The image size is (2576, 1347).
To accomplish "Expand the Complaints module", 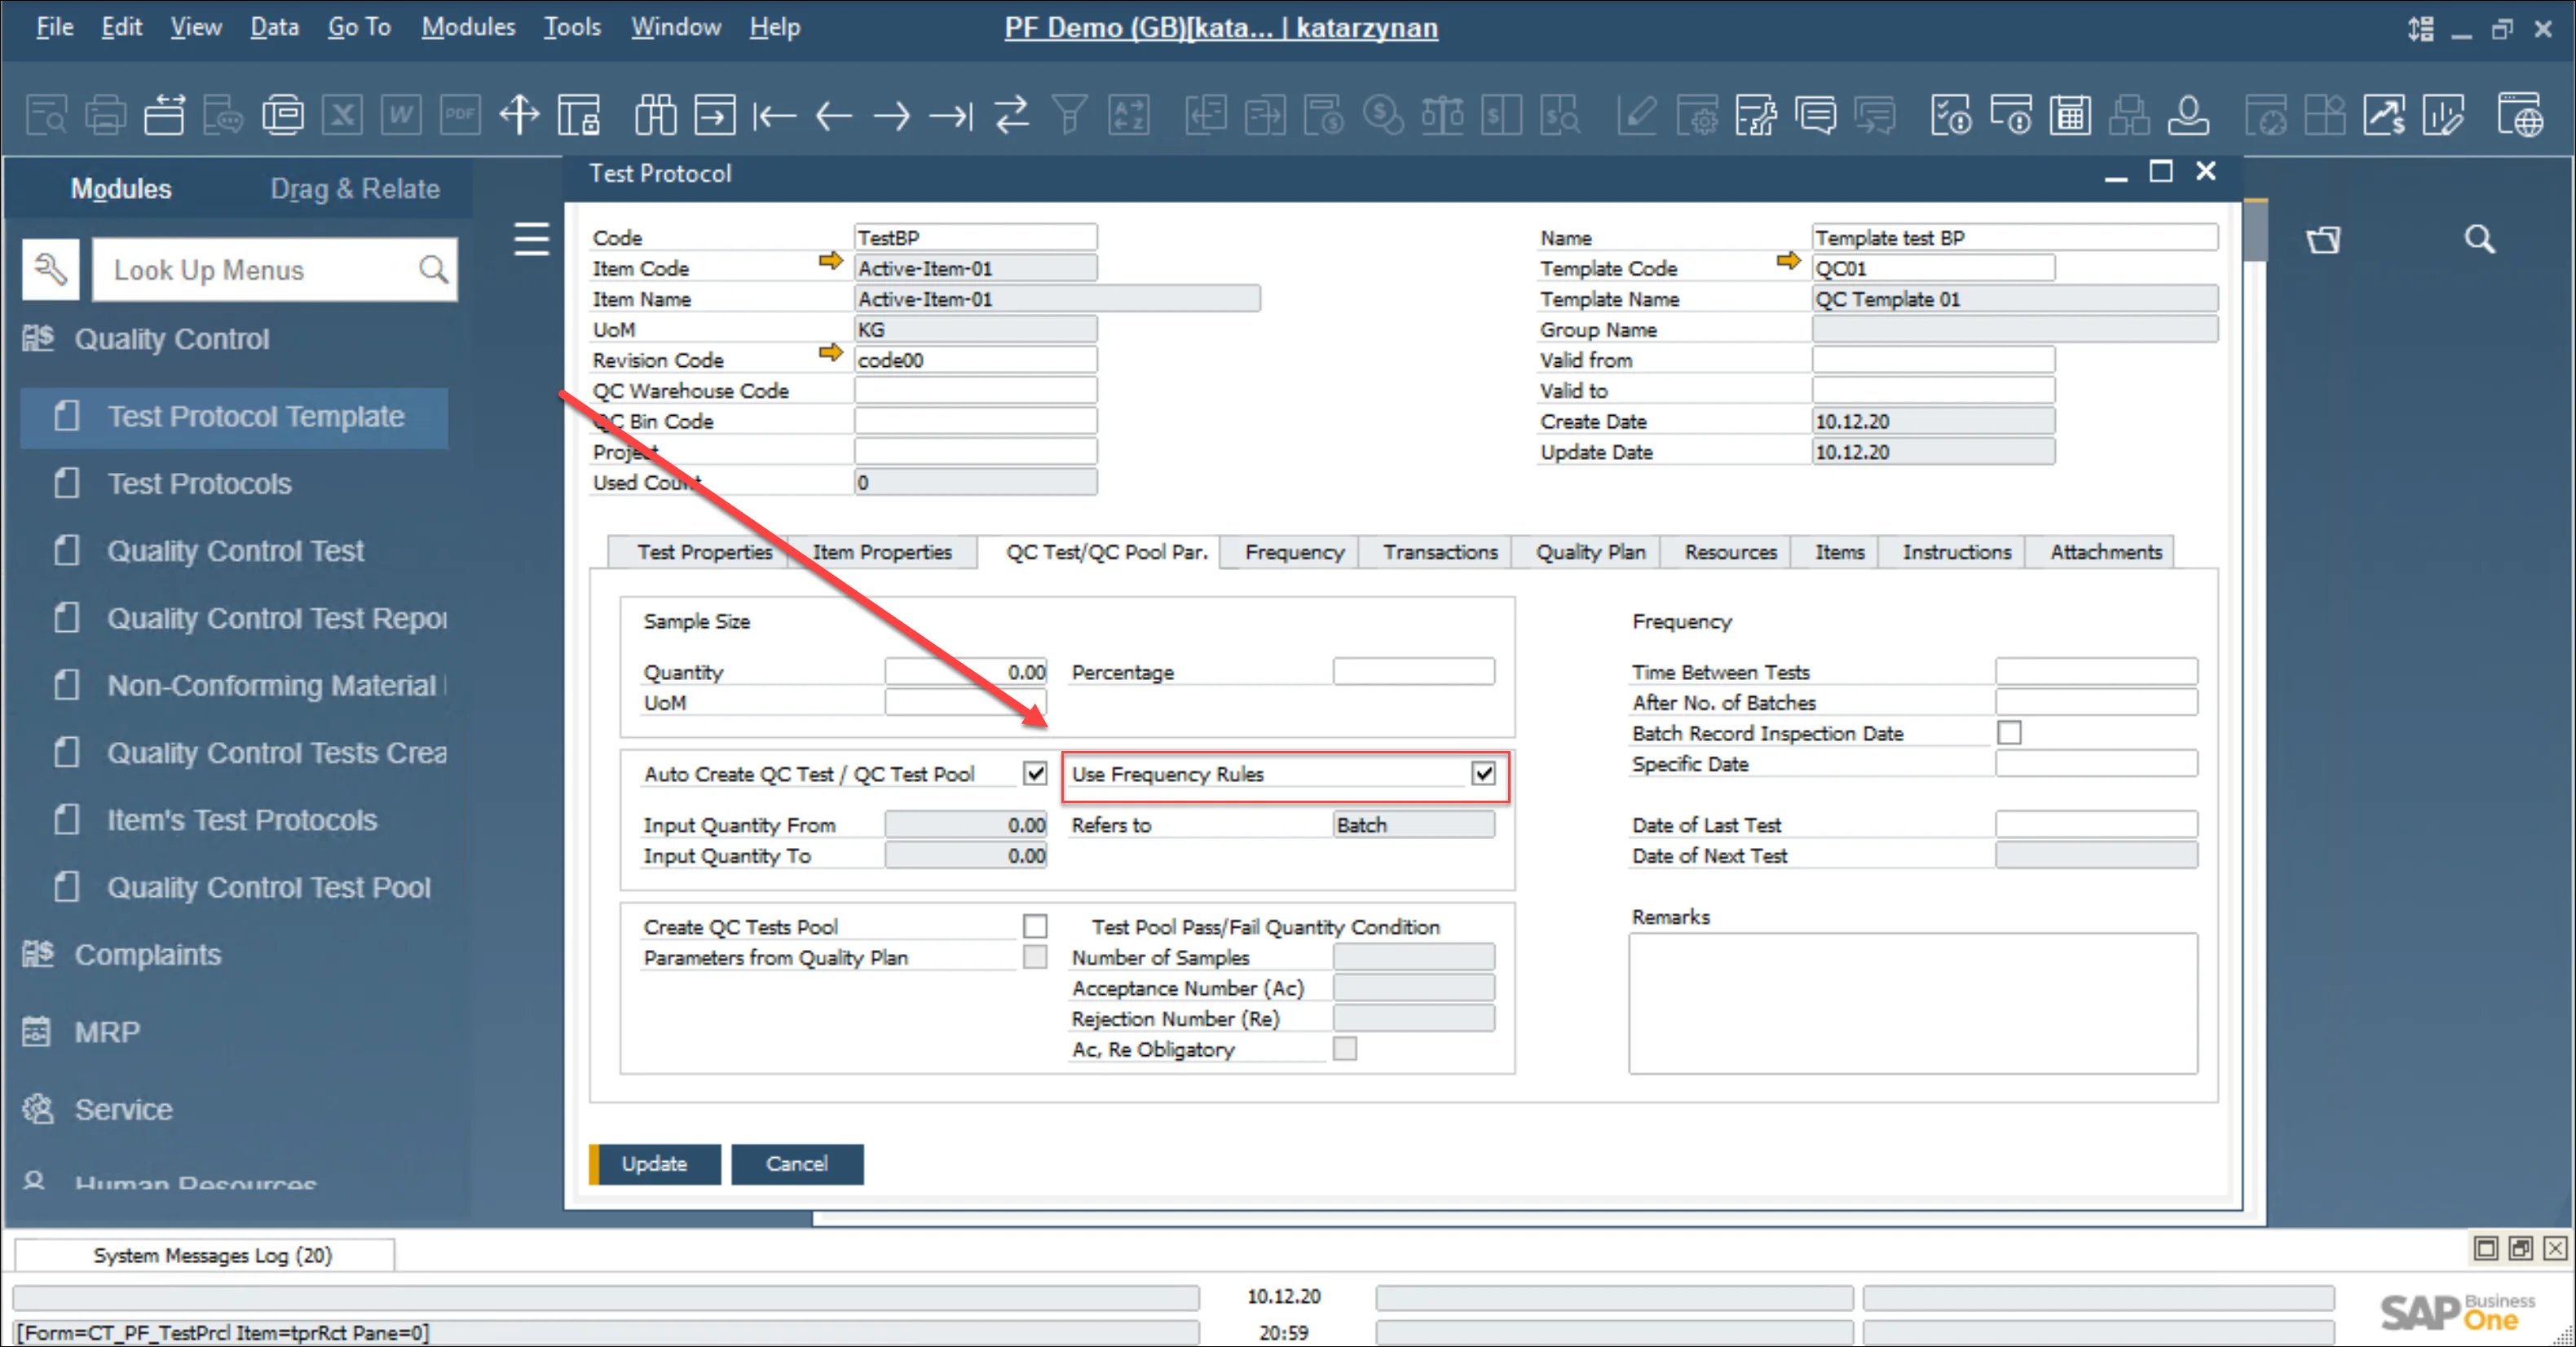I will tap(147, 955).
